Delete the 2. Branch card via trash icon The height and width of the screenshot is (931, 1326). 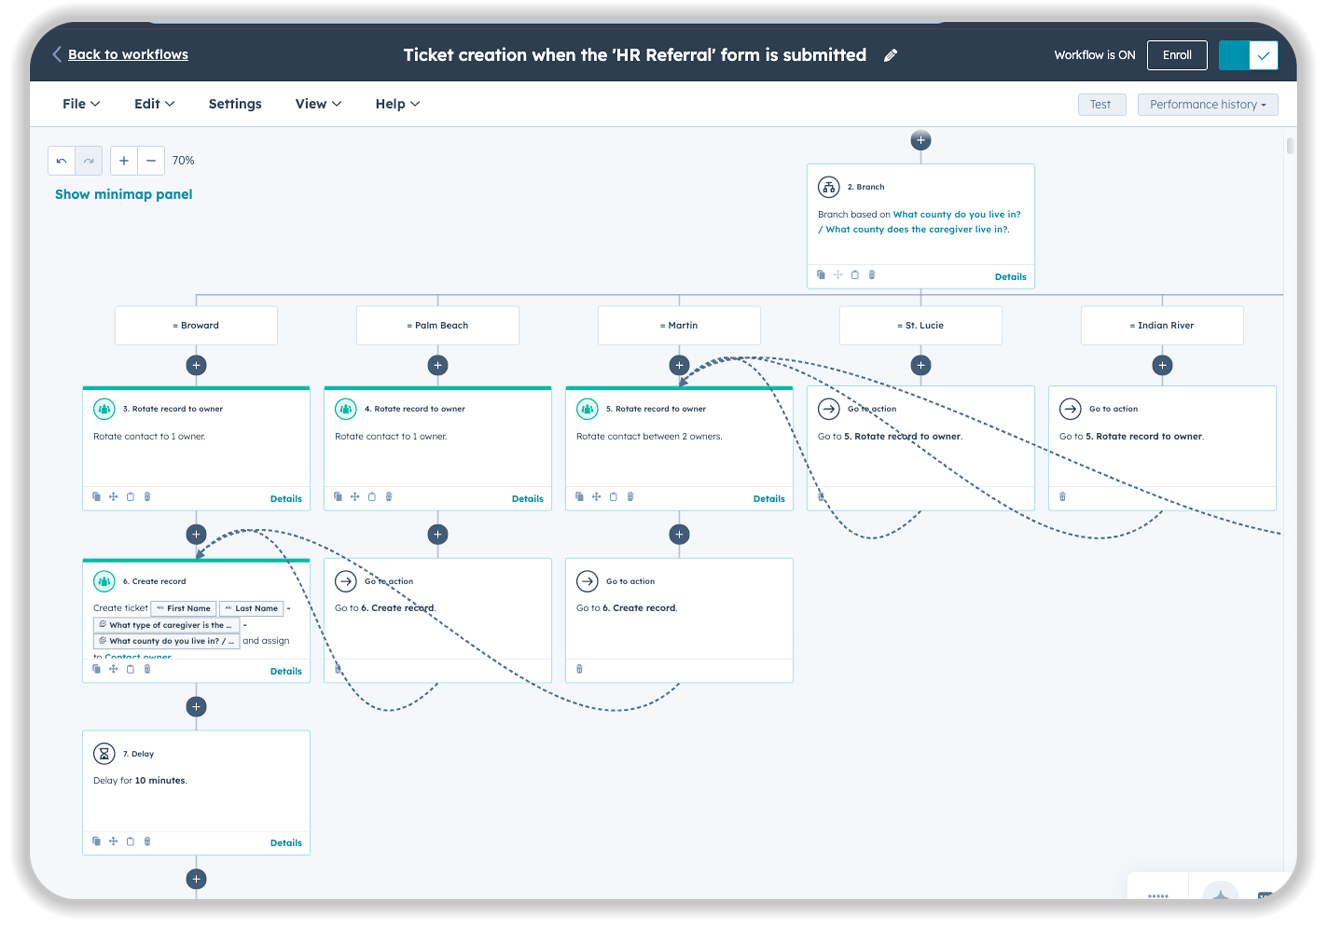pyautogui.click(x=872, y=274)
